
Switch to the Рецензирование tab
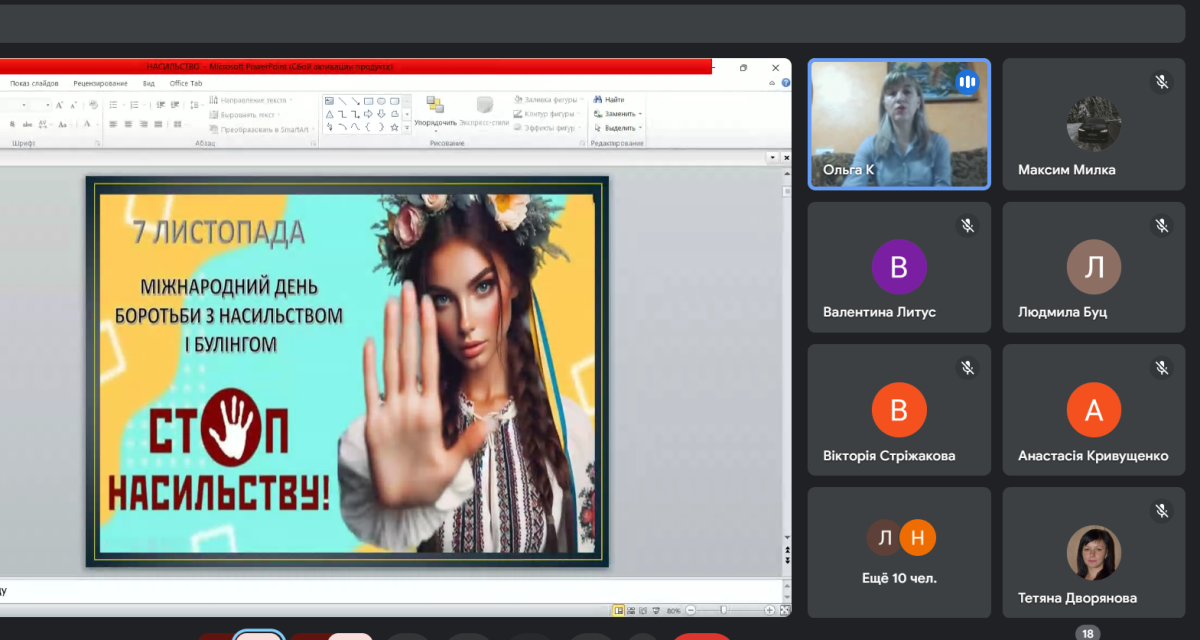(100, 84)
